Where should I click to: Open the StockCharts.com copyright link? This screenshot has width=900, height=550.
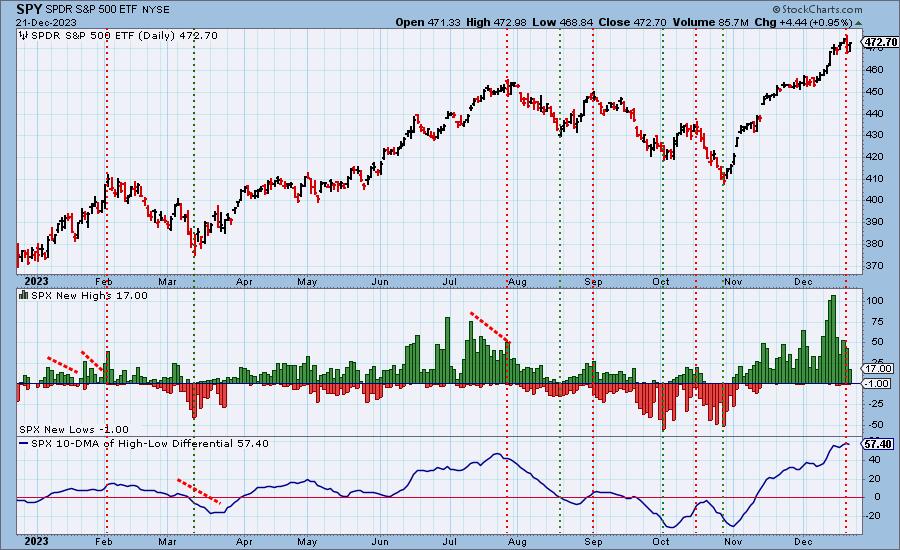pyautogui.click(x=817, y=9)
